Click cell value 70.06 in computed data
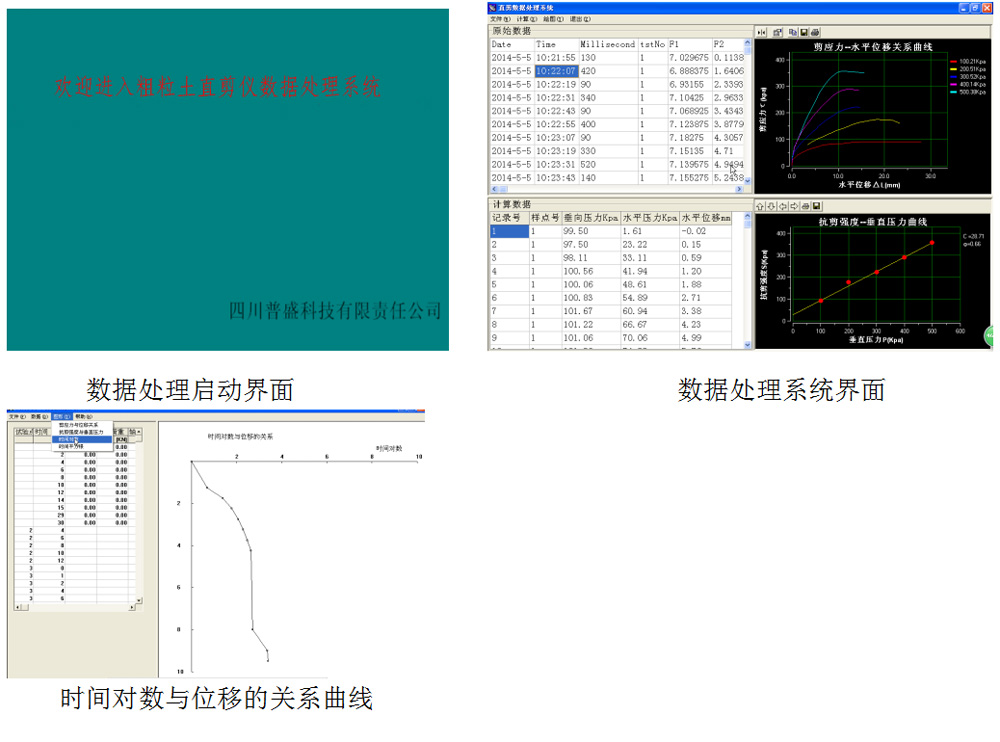The width and height of the screenshot is (1000, 742). pyautogui.click(x=650, y=338)
